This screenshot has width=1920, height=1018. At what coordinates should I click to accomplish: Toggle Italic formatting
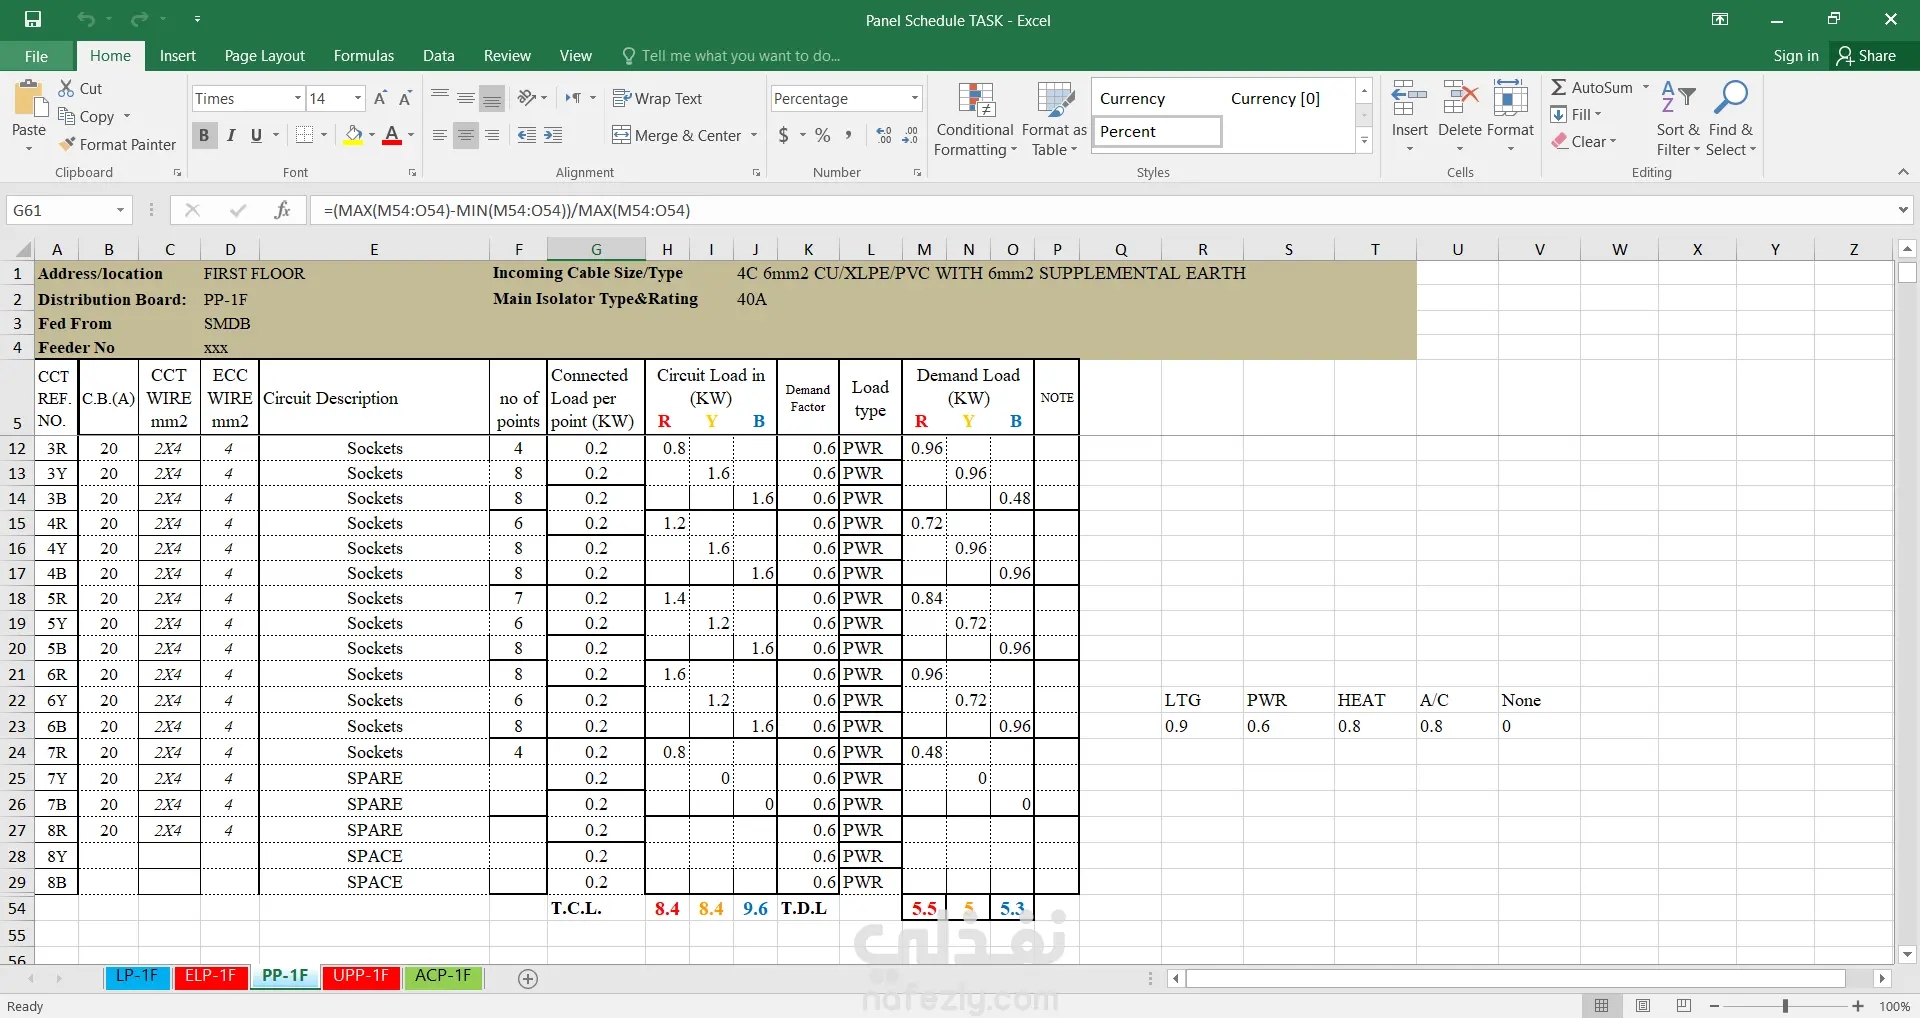(231, 135)
